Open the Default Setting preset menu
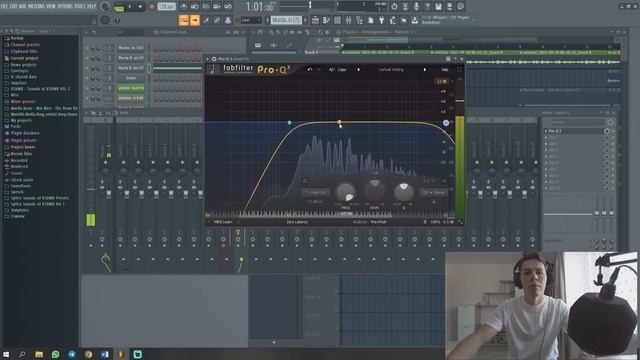 [391, 70]
